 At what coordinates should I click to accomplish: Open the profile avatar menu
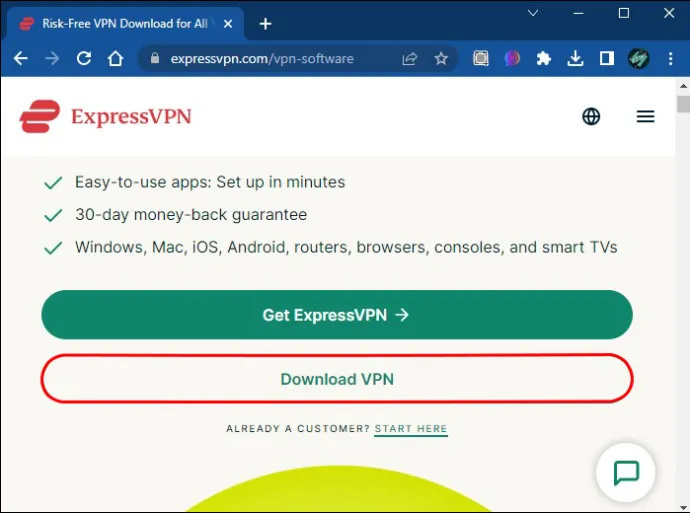click(638, 59)
